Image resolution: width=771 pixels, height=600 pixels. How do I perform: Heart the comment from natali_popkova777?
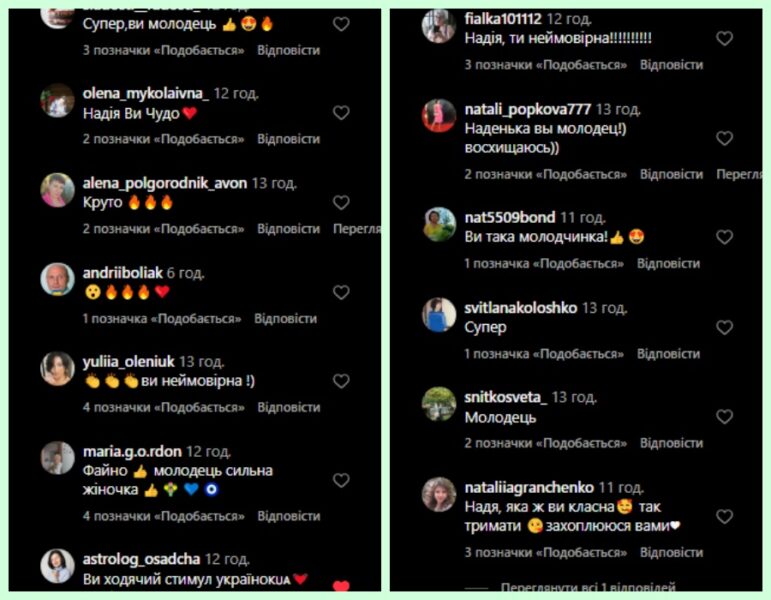point(724,139)
